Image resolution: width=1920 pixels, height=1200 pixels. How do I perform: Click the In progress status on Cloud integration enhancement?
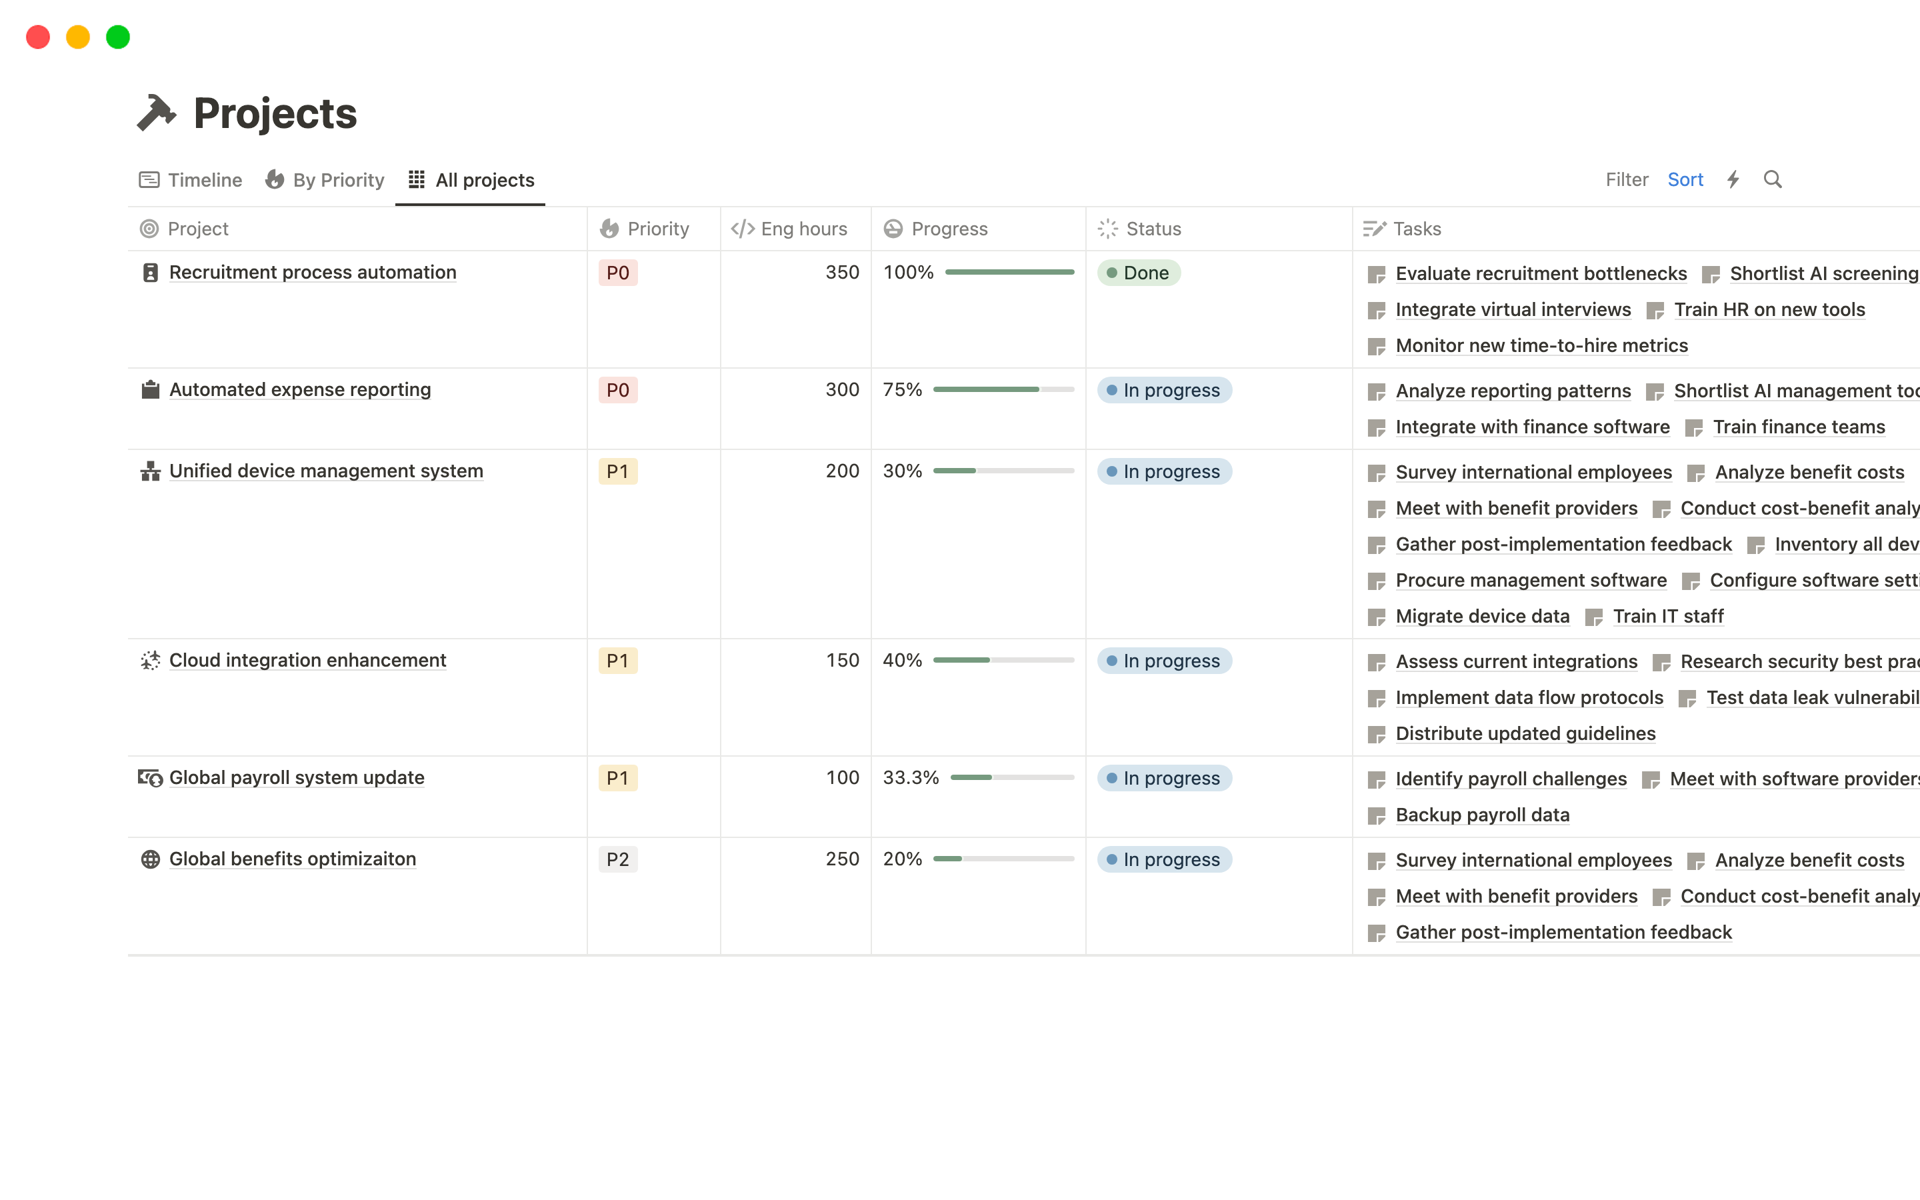[1163, 660]
